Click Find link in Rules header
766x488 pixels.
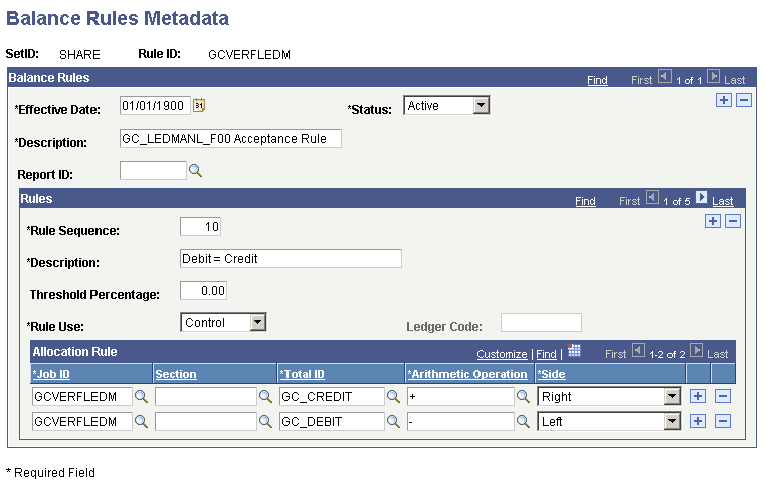(x=585, y=201)
